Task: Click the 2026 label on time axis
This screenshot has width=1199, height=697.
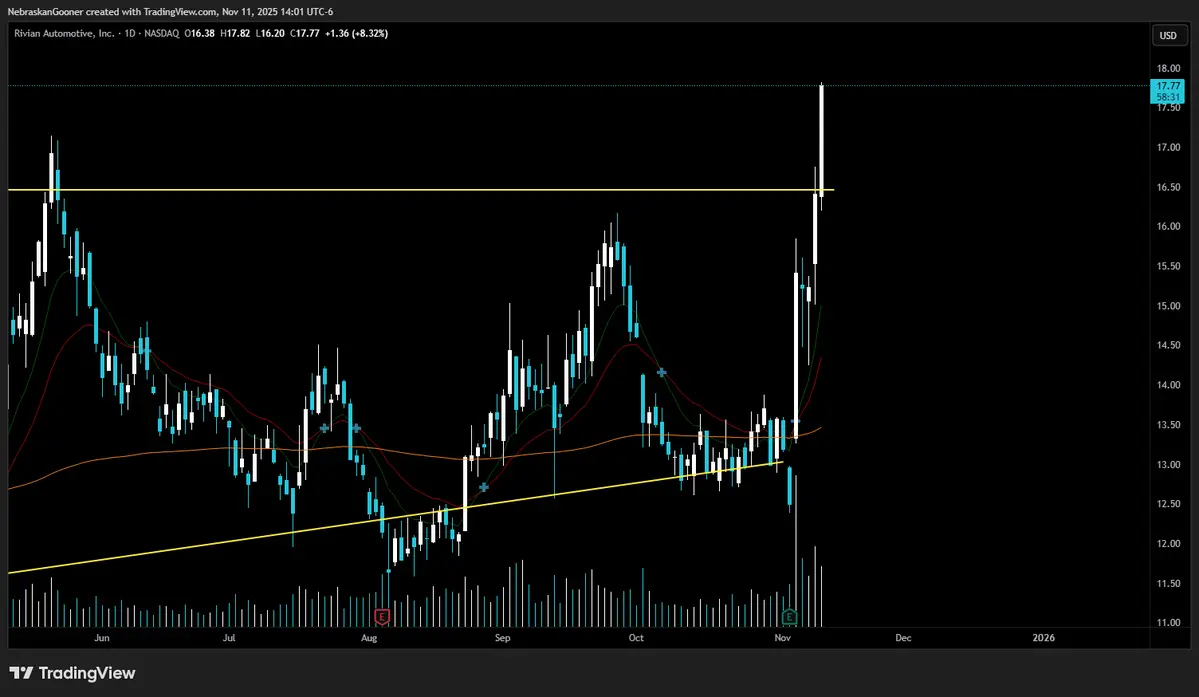Action: [1043, 638]
